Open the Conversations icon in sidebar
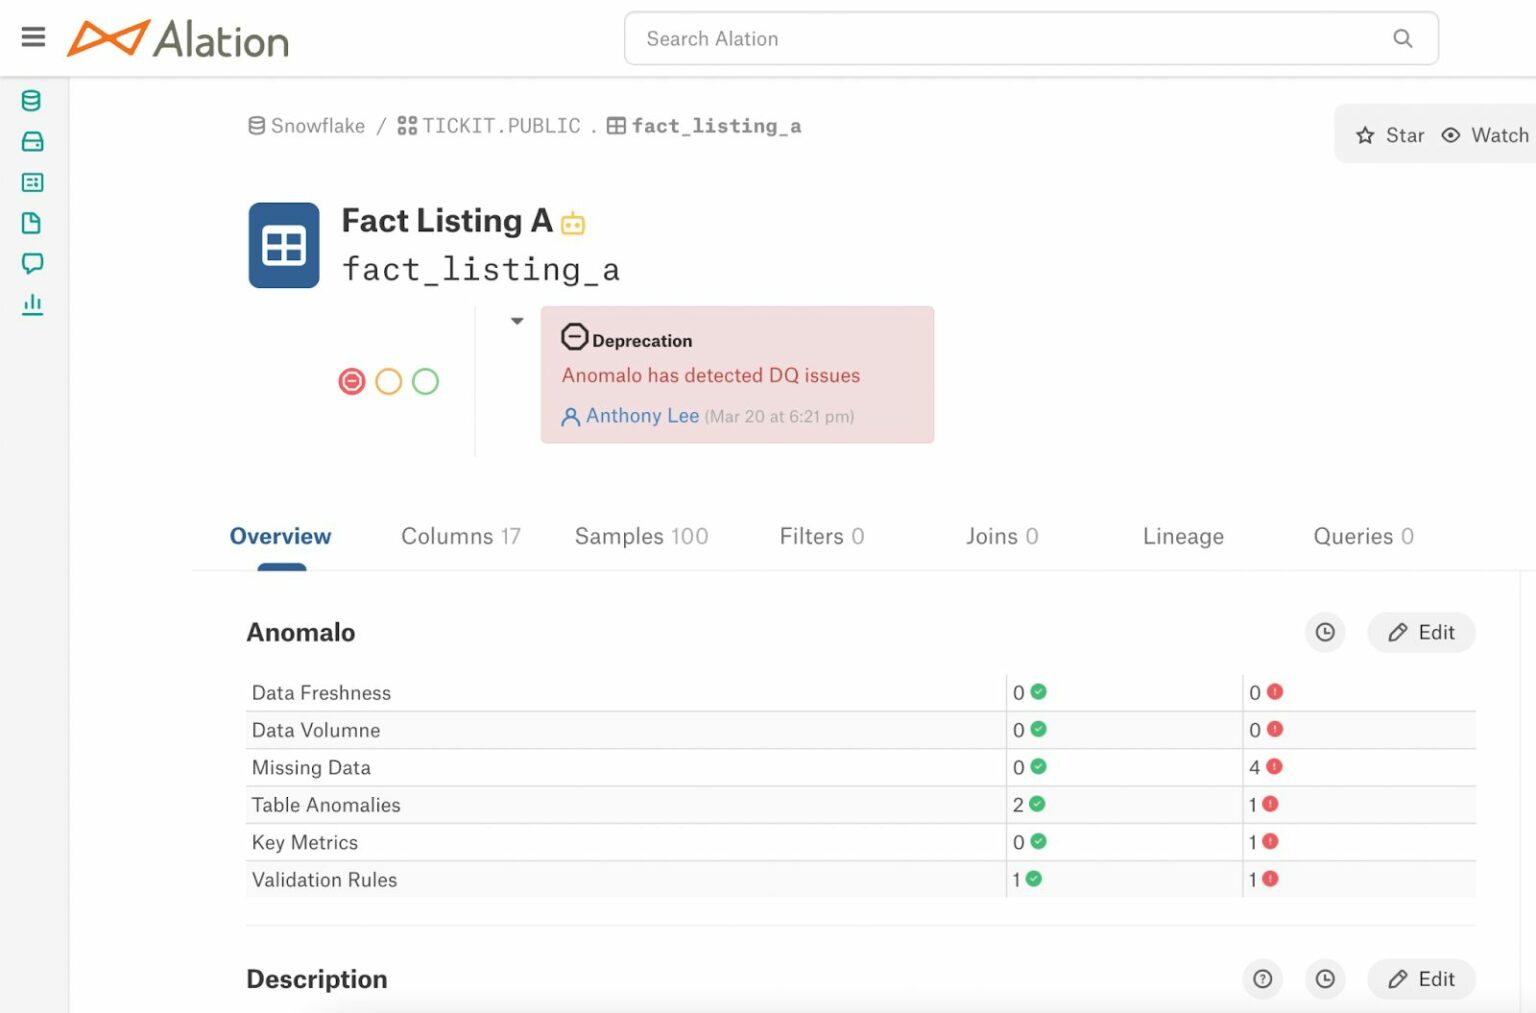 (x=31, y=263)
